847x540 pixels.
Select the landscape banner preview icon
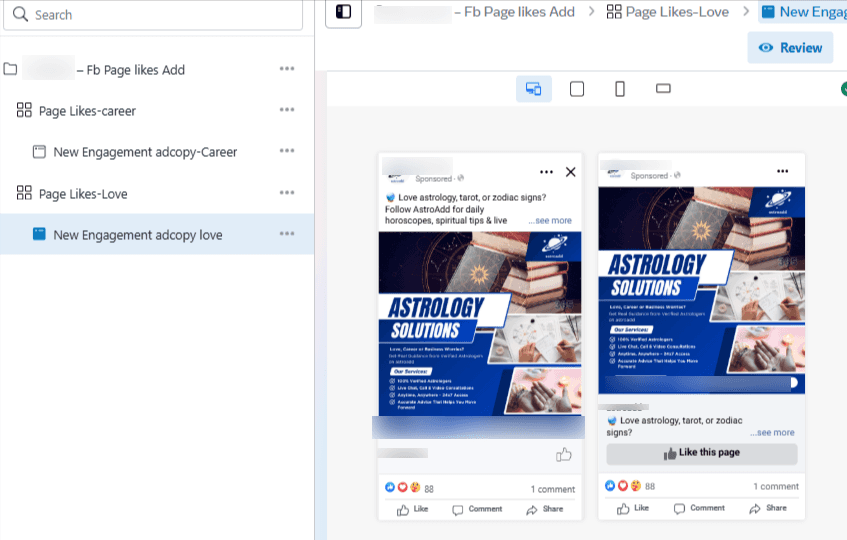point(663,88)
